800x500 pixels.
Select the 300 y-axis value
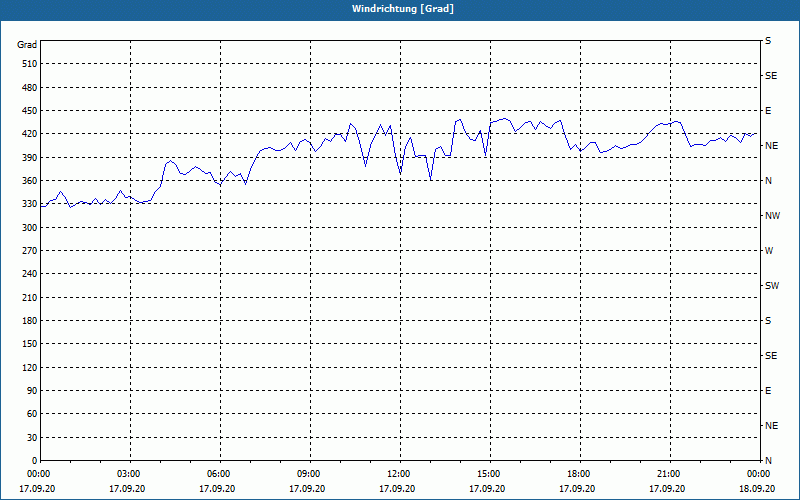point(30,228)
